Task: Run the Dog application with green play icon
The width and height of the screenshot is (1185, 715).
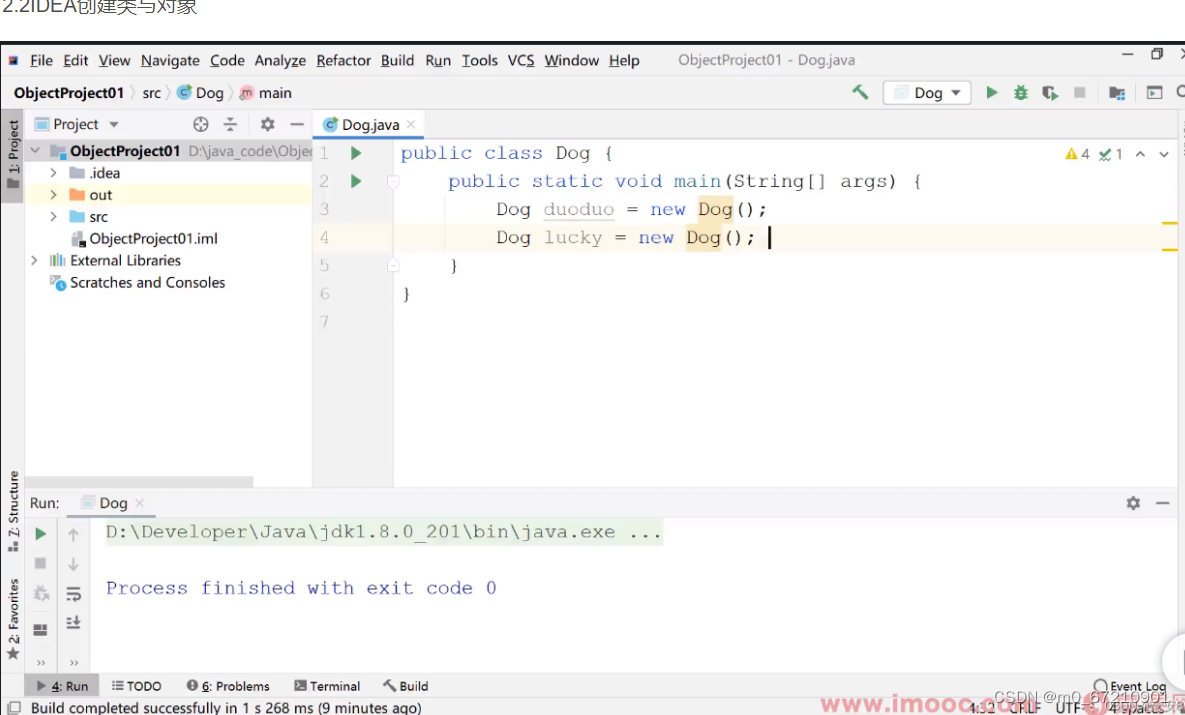Action: point(992,92)
